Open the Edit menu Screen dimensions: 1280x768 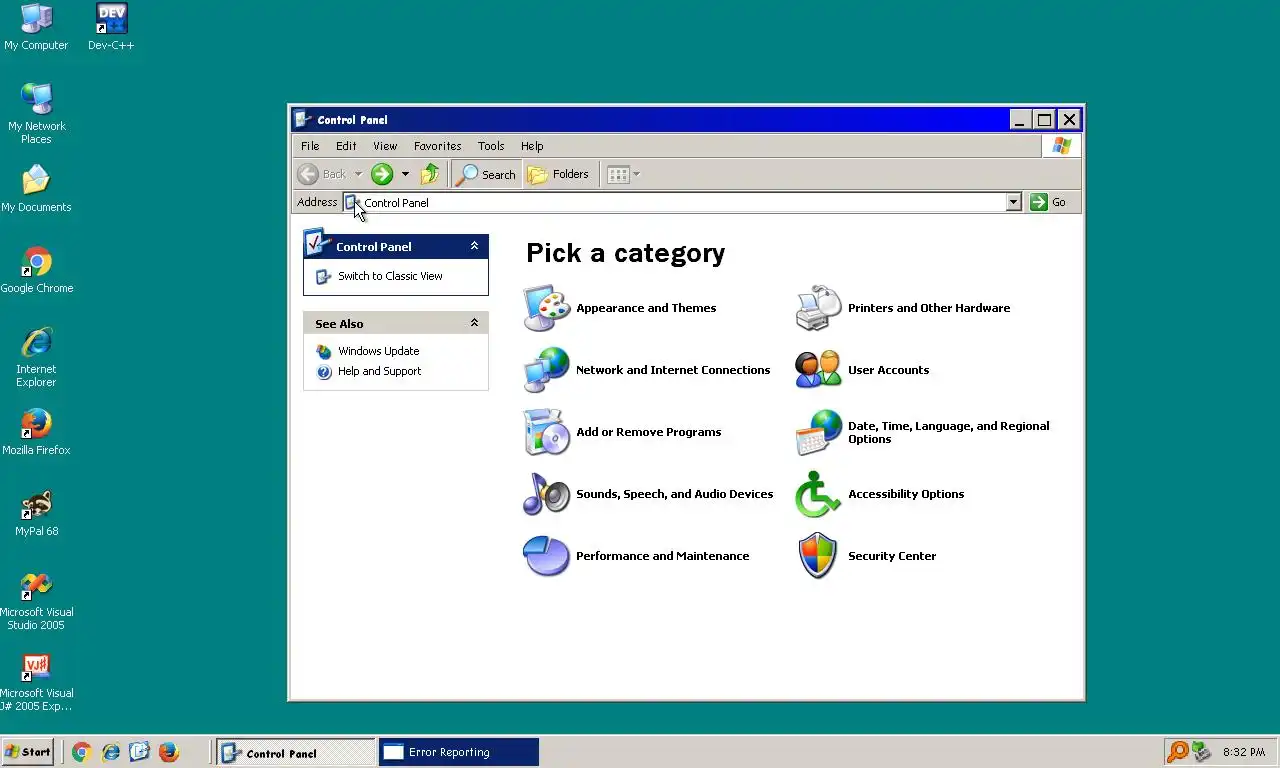pos(346,146)
